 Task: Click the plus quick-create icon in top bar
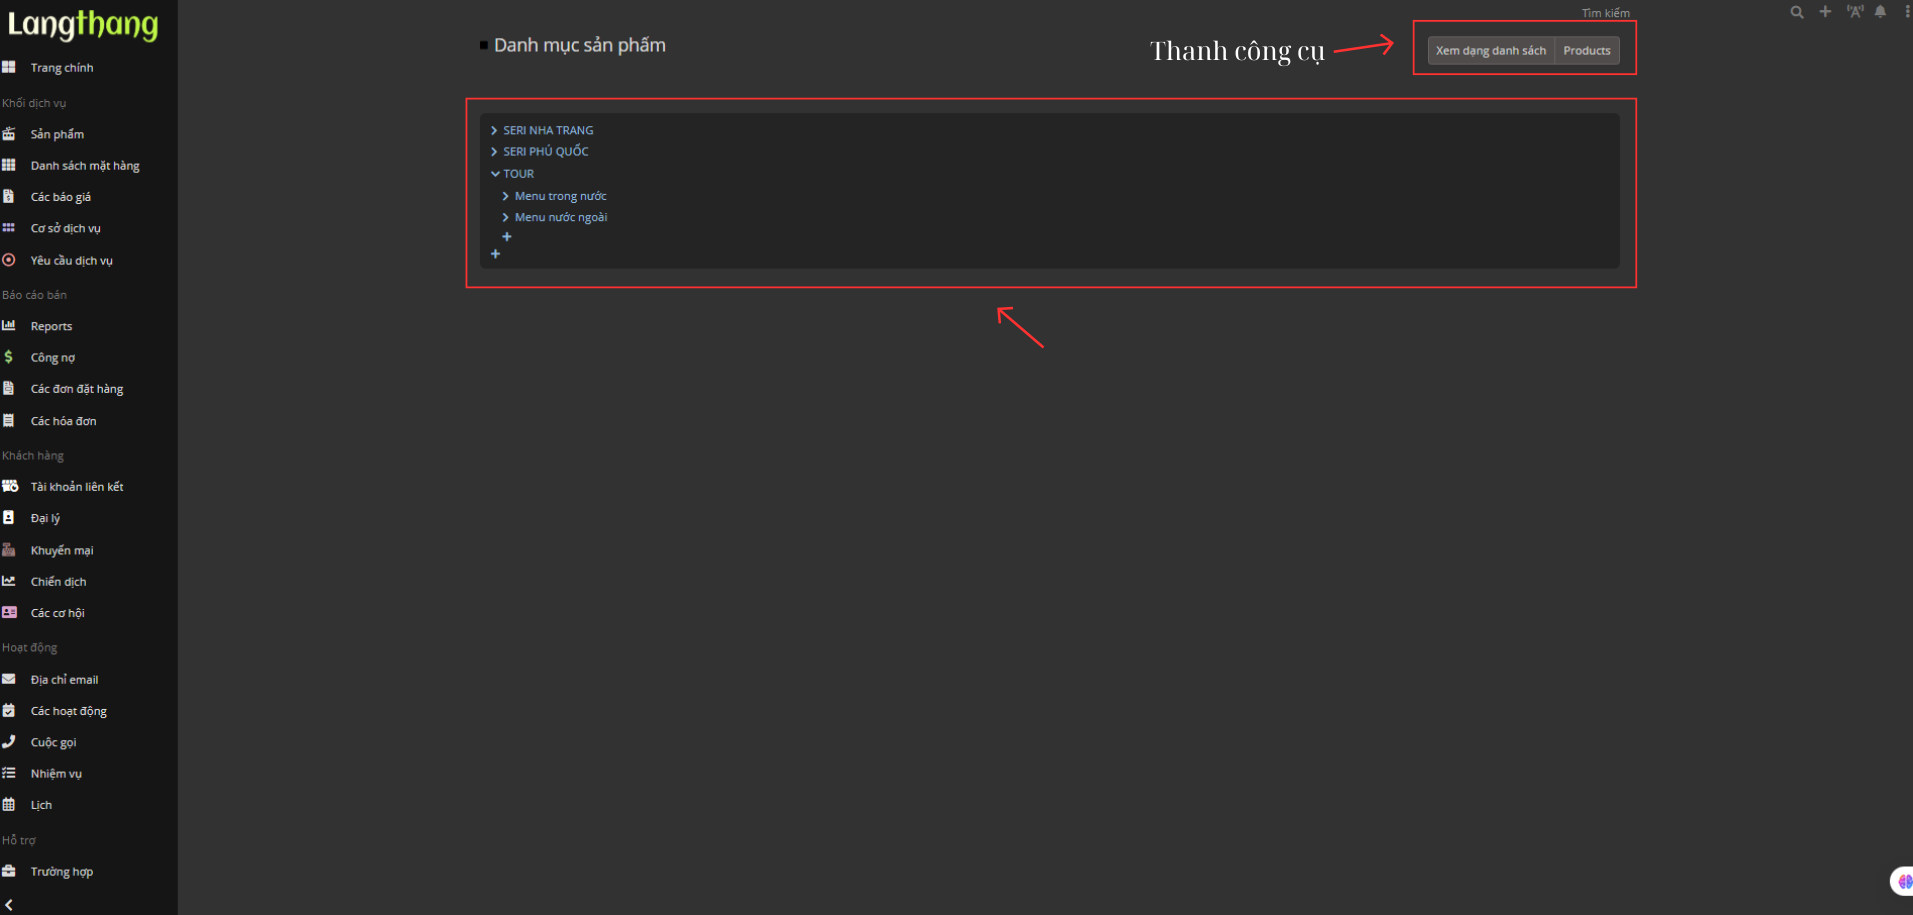(1825, 12)
